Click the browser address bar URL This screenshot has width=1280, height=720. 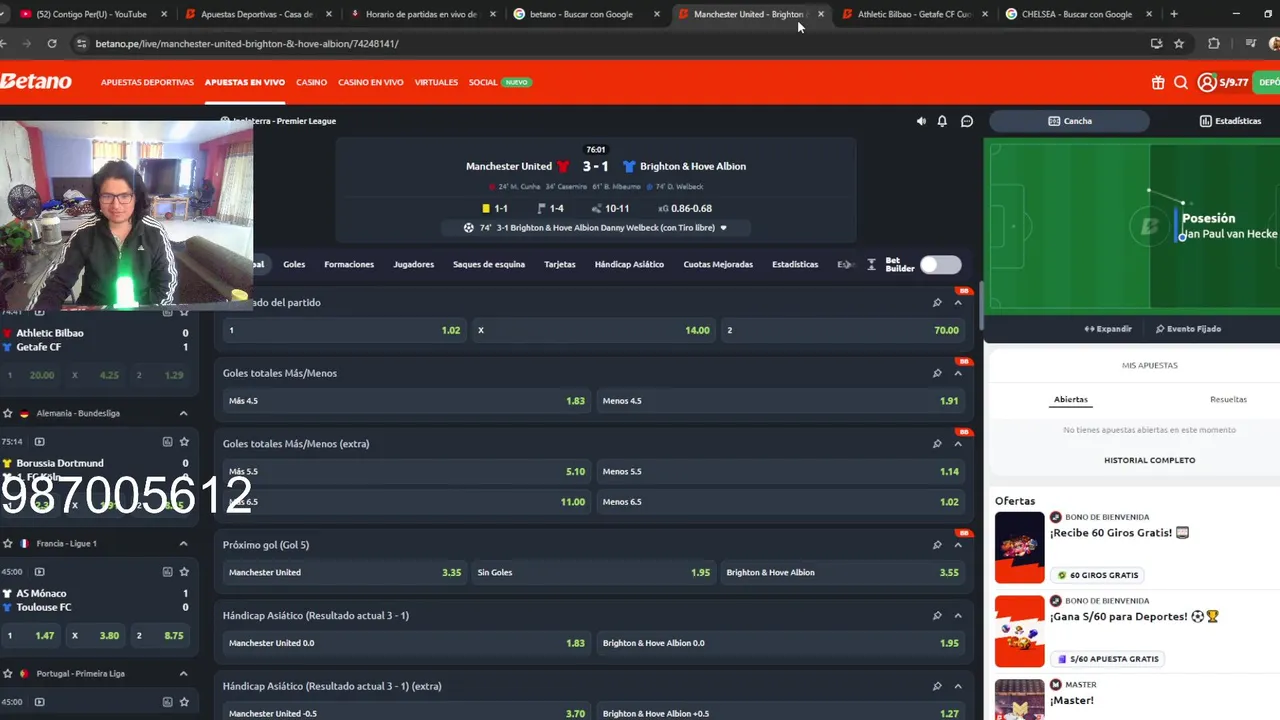[x=247, y=44]
